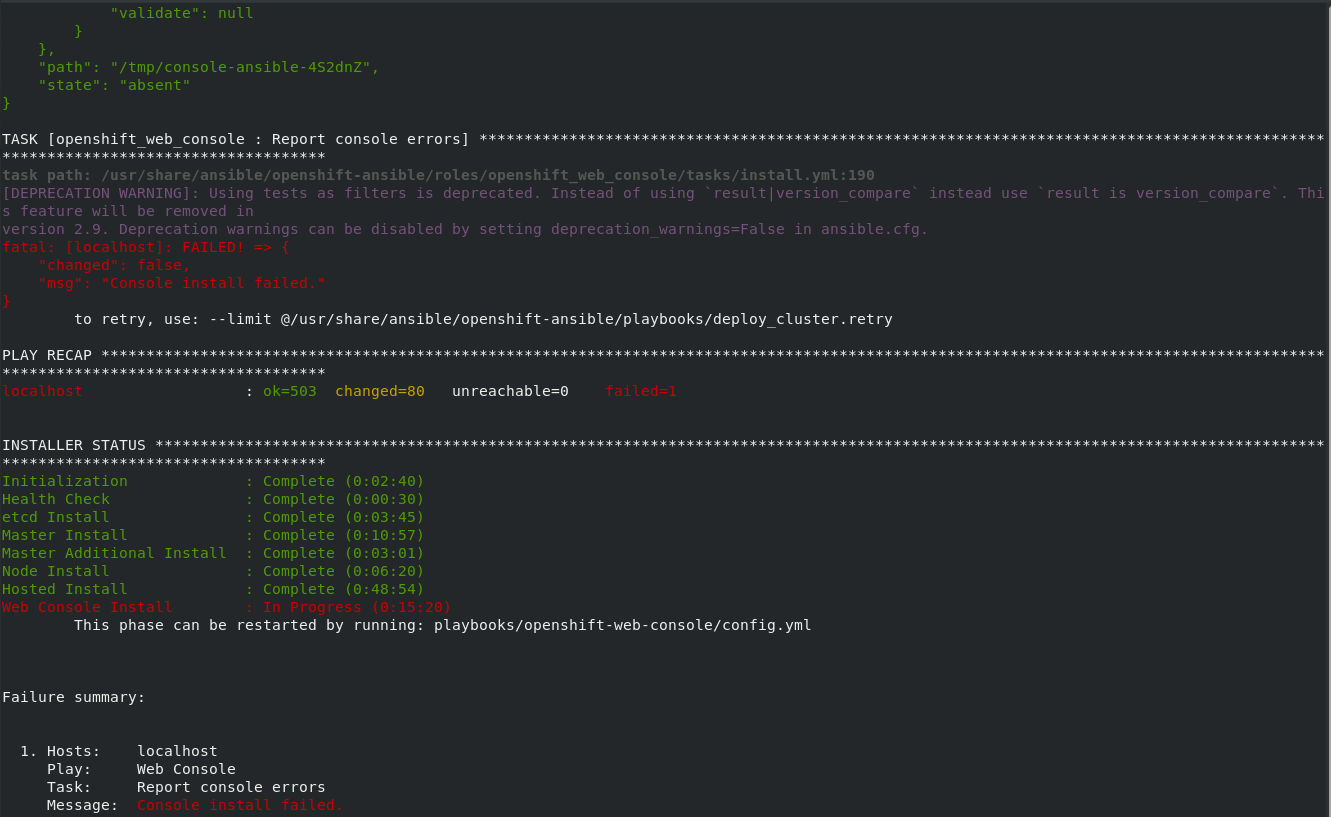Click the green "ok=503" recap value
This screenshot has height=817, width=1331.
coord(289,391)
